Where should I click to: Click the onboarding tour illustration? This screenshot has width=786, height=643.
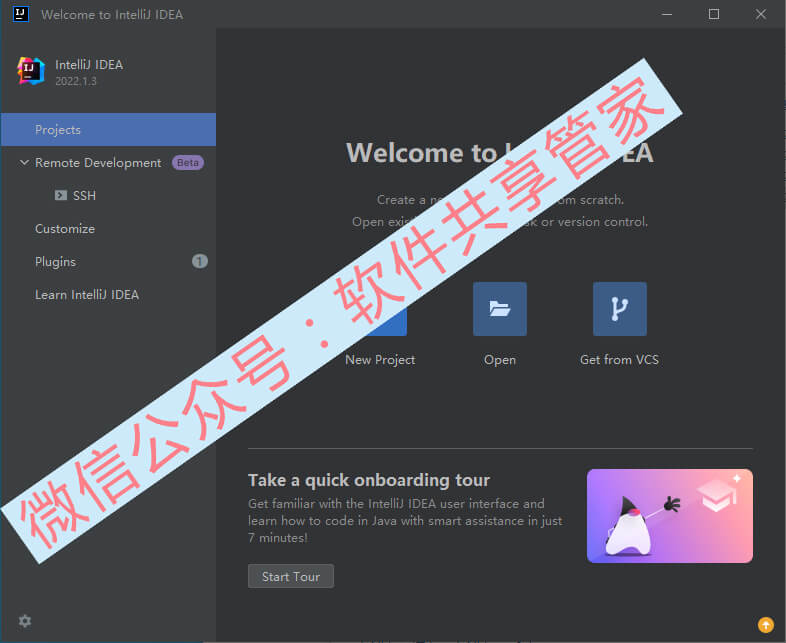(x=670, y=516)
